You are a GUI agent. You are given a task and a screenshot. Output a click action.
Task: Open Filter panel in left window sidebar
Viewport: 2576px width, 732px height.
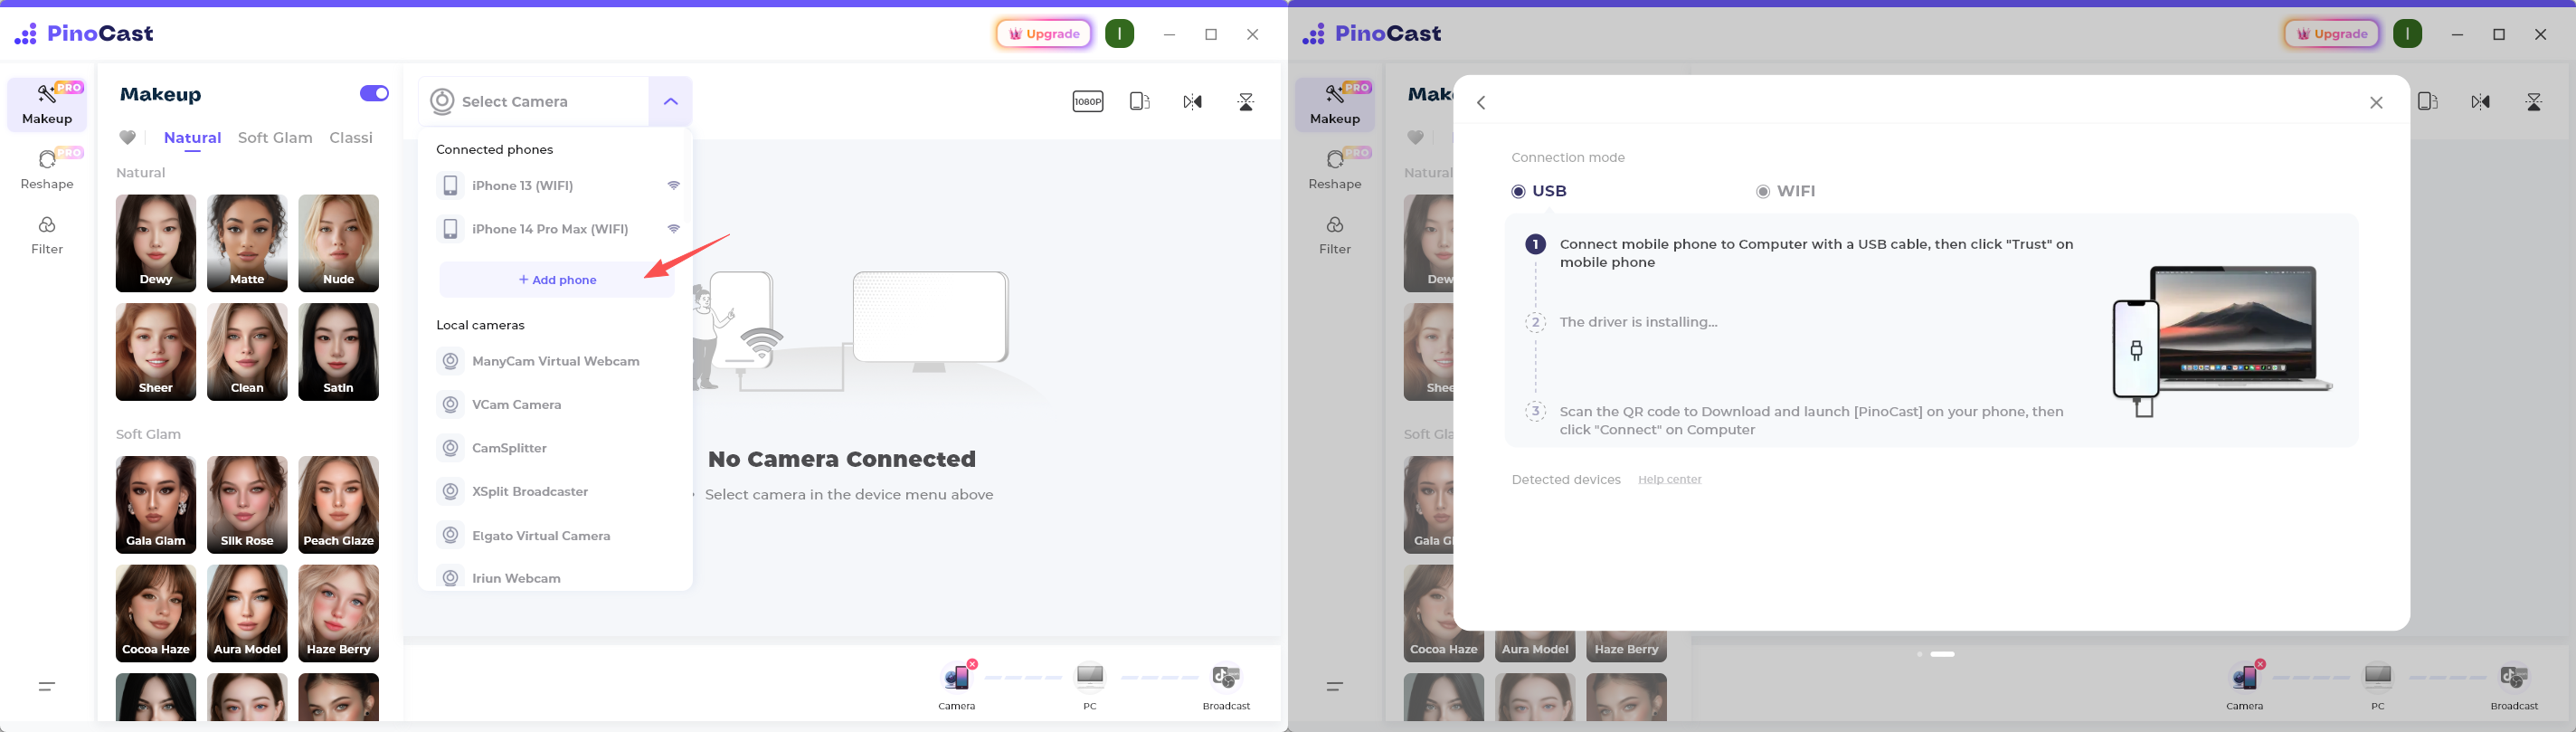[x=47, y=235]
